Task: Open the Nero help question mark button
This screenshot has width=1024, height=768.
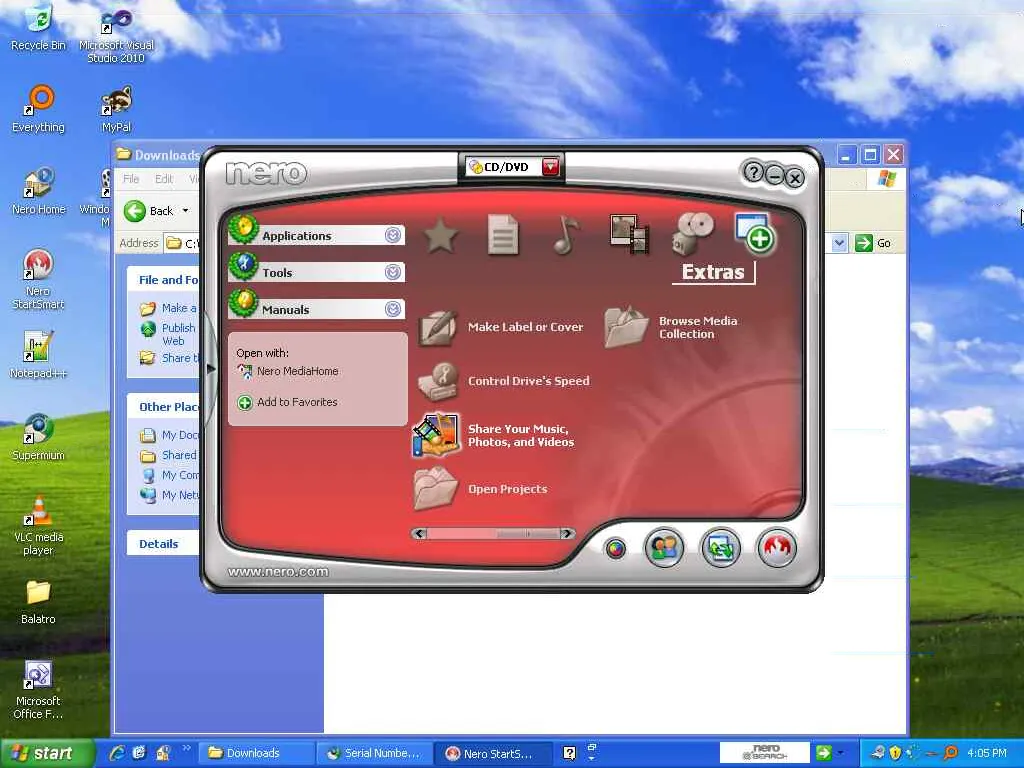Action: click(754, 172)
